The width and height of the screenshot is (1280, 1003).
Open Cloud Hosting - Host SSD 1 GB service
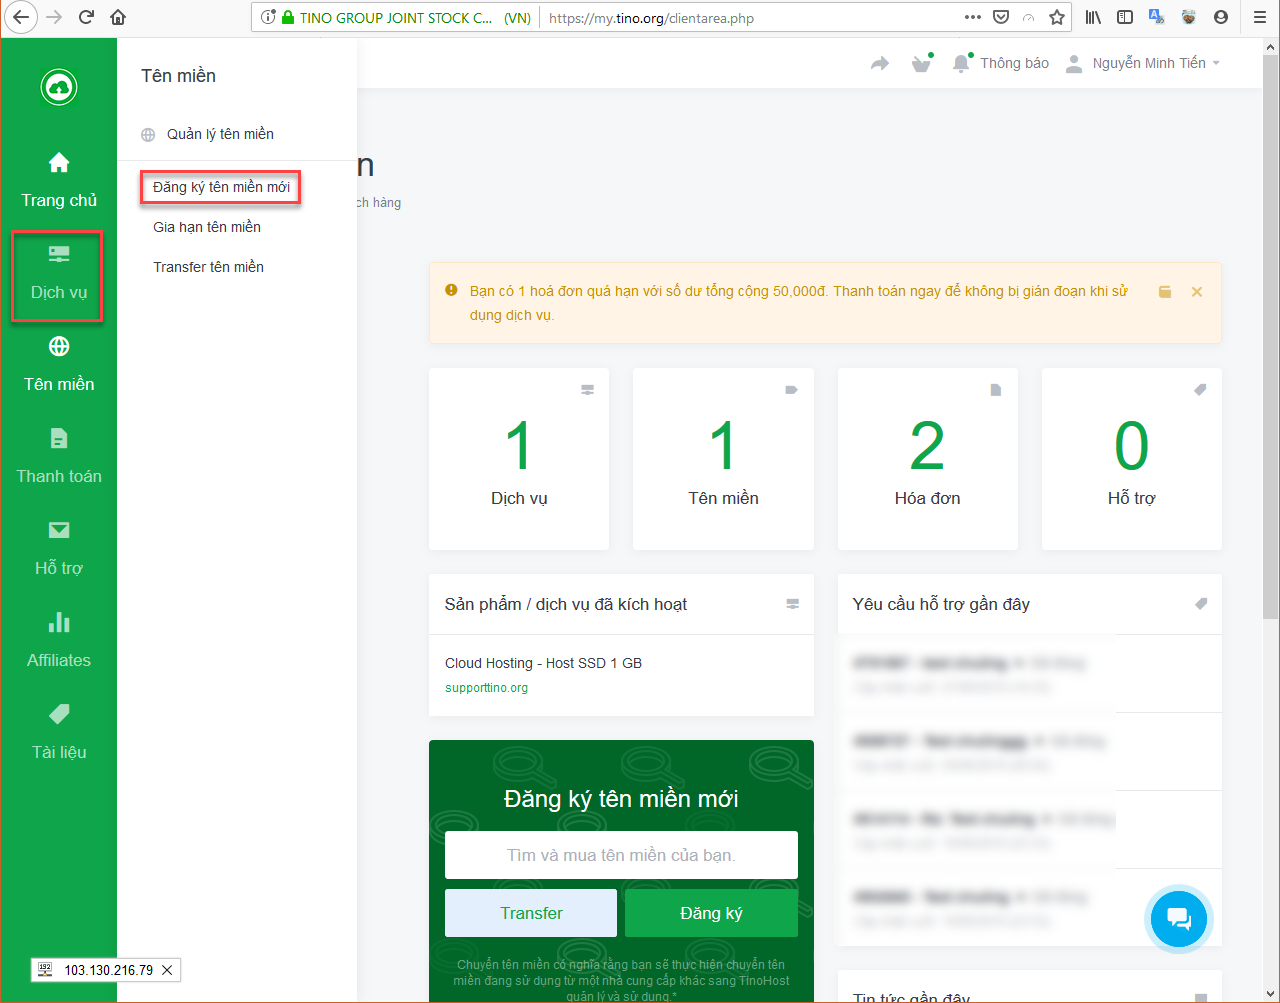(x=543, y=663)
